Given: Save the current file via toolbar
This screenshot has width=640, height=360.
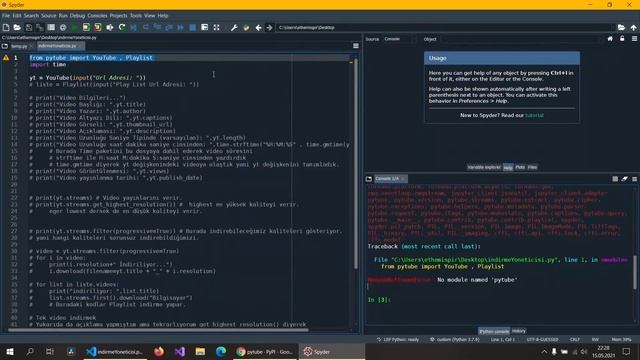Looking at the screenshot, I should [x=29, y=27].
